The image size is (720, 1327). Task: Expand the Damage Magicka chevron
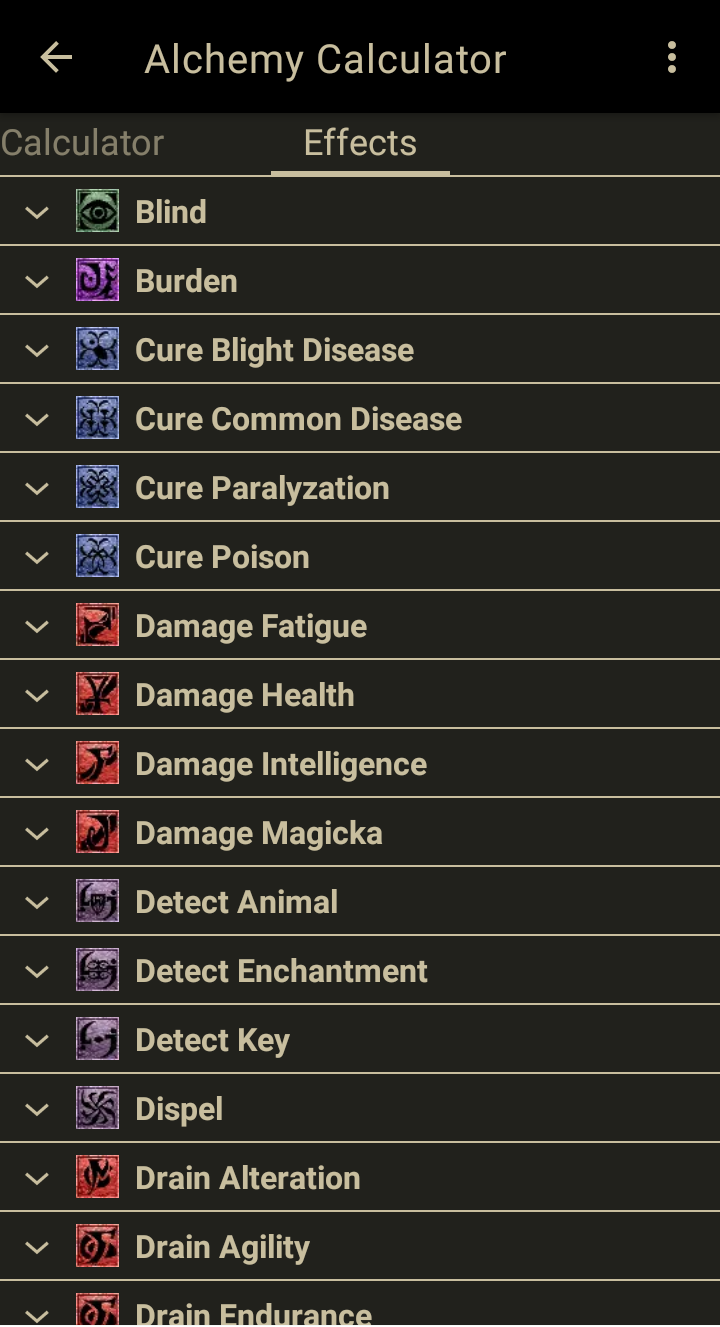pos(37,833)
